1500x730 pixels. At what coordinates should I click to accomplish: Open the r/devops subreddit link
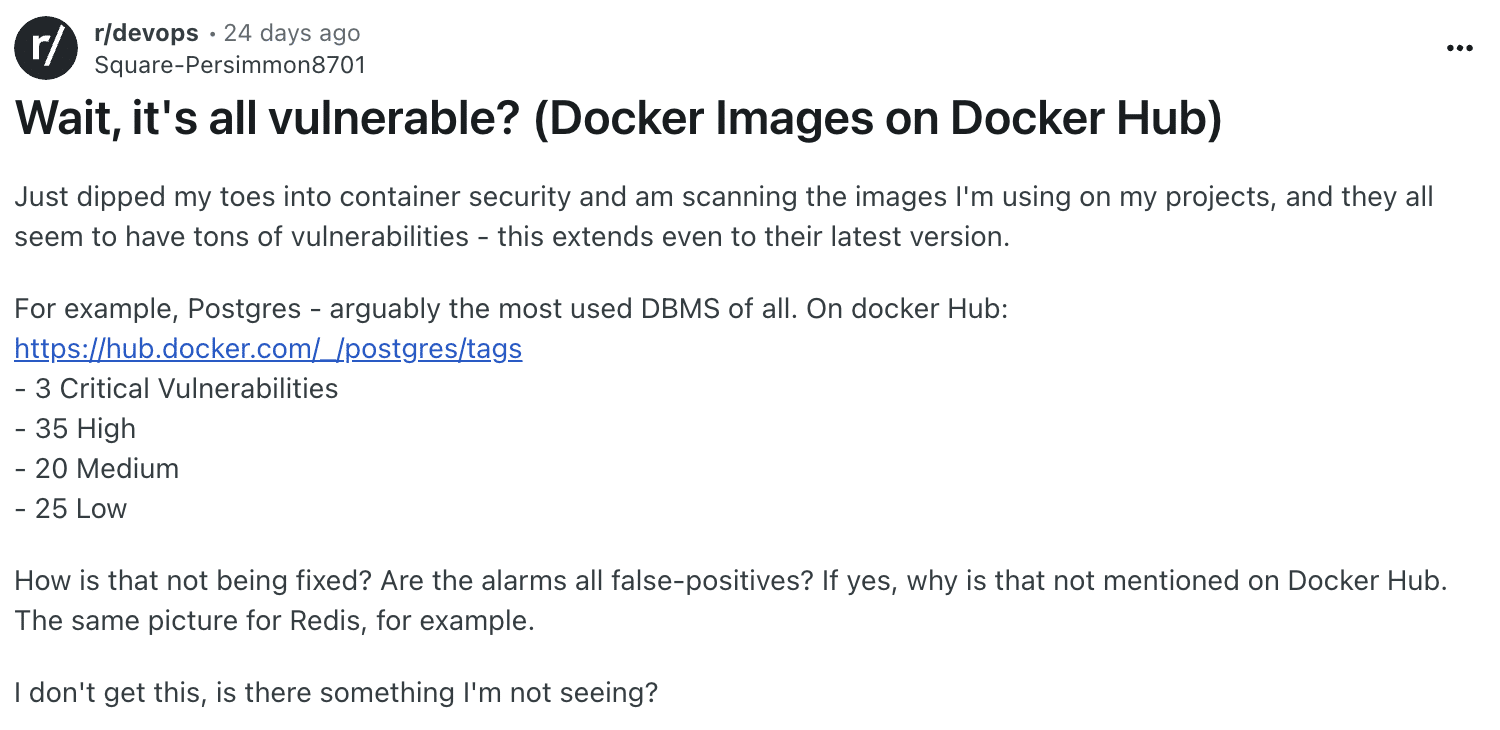145,33
